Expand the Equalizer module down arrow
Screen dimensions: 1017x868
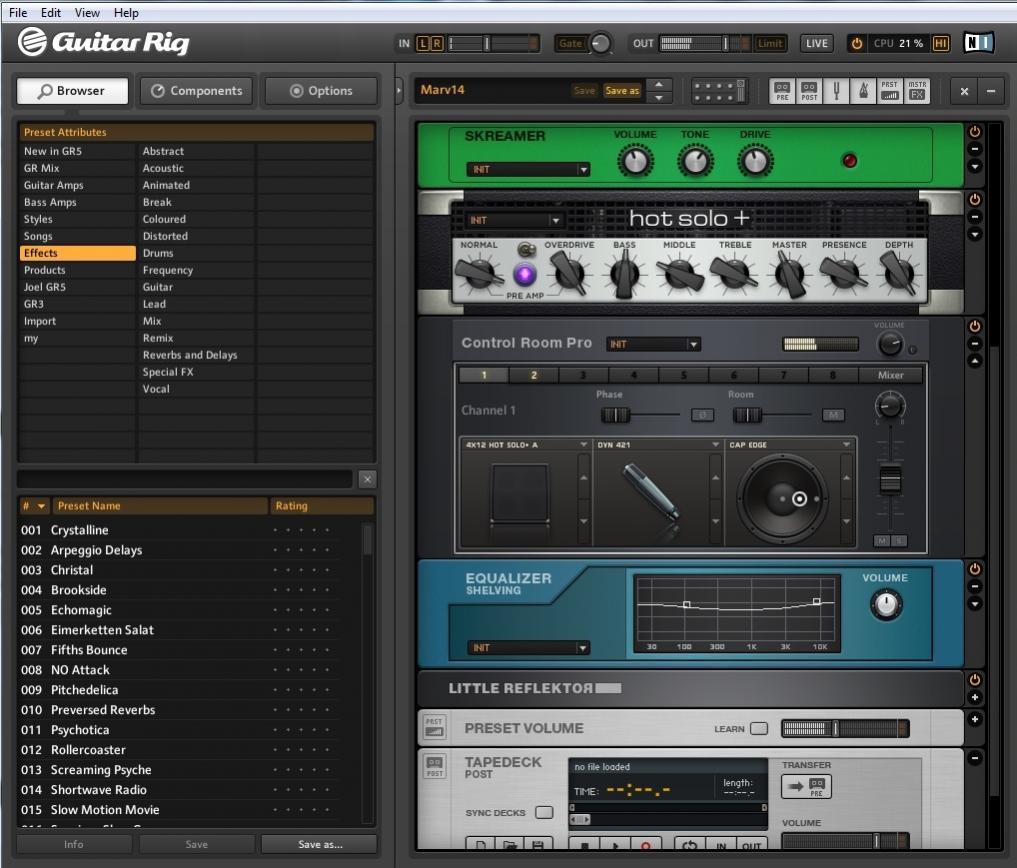974,604
